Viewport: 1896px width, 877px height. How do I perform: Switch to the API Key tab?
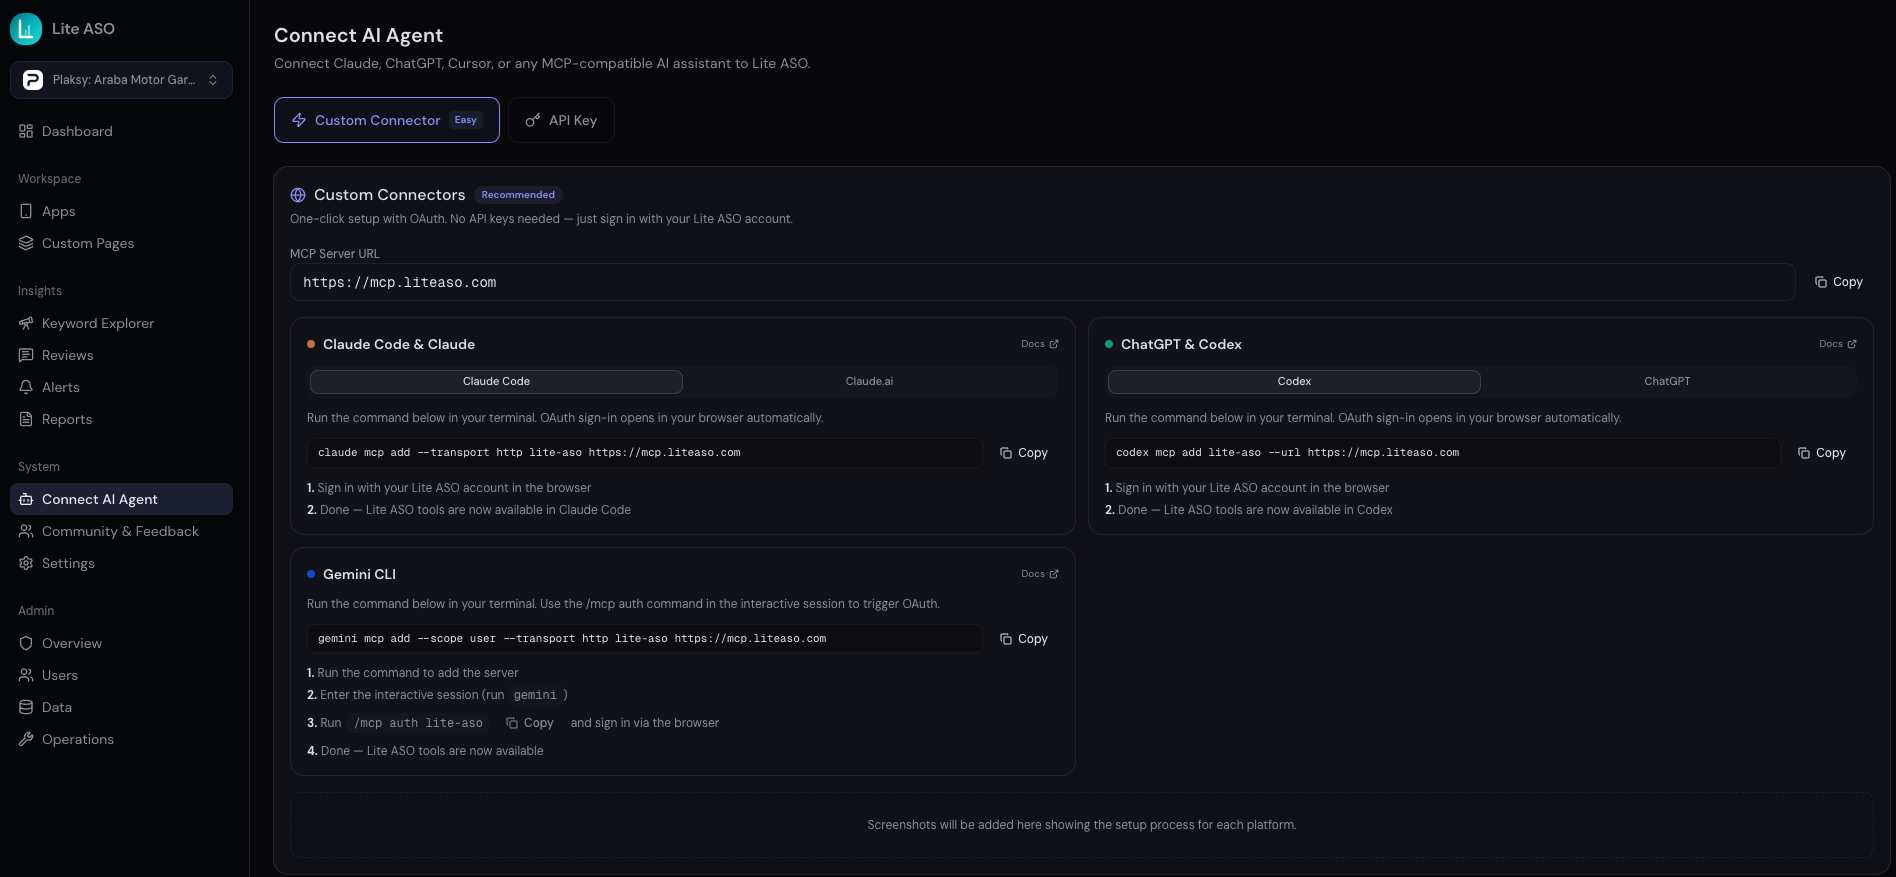point(561,120)
